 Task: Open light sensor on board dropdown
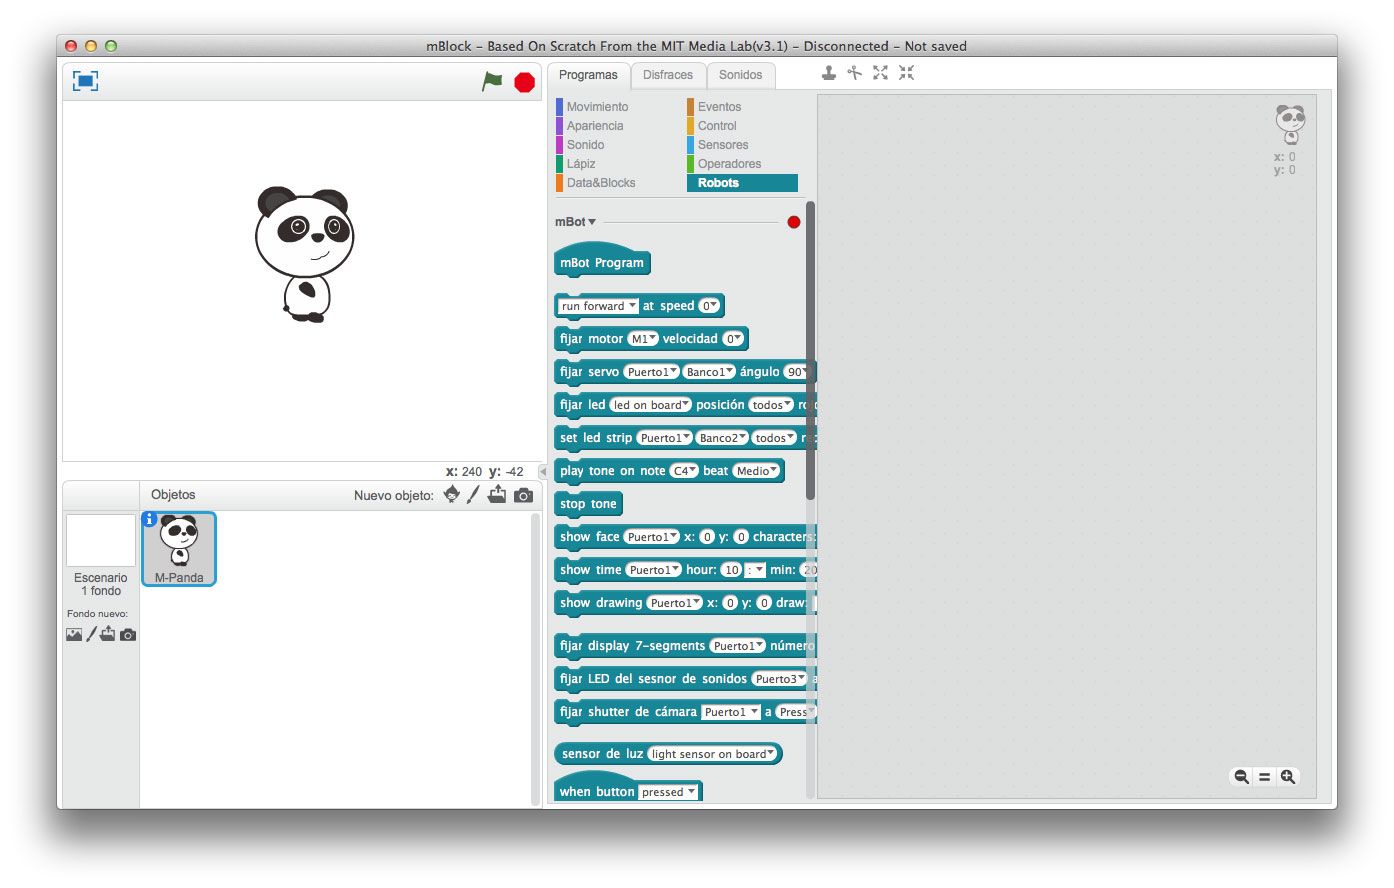click(x=713, y=754)
